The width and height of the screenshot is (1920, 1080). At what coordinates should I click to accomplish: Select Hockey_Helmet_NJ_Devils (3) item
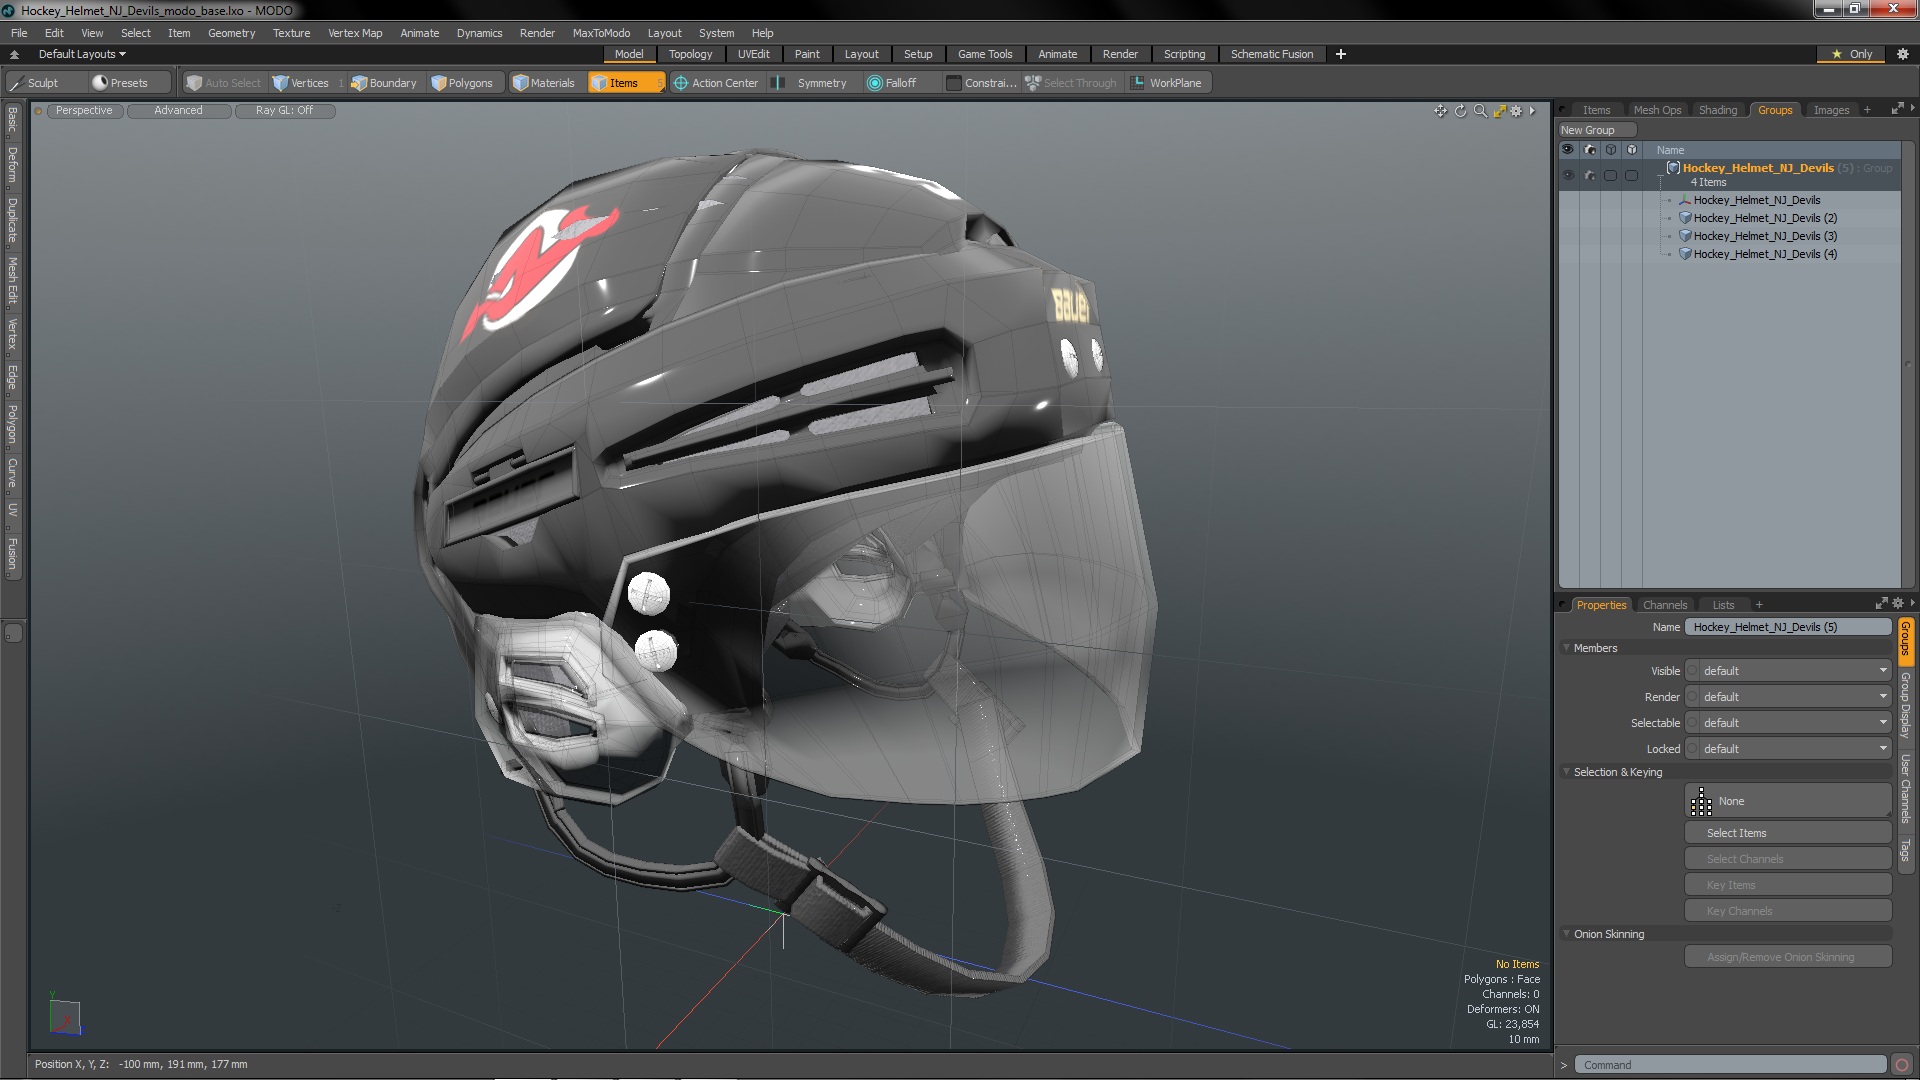1765,236
